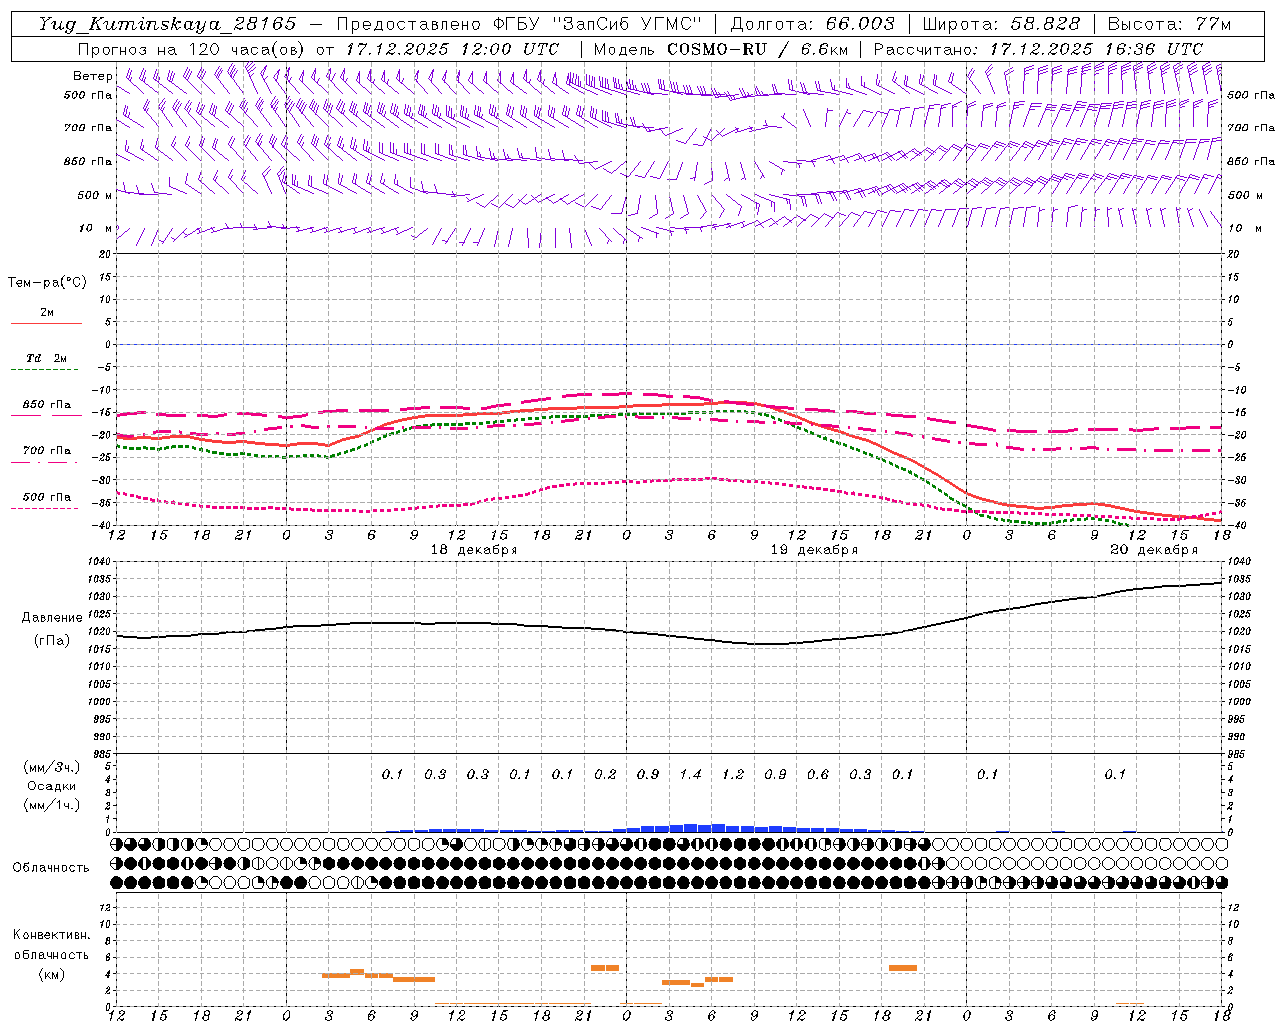Click the Давление panel label
The width and height of the screenshot is (1280, 1024).
click(52, 618)
